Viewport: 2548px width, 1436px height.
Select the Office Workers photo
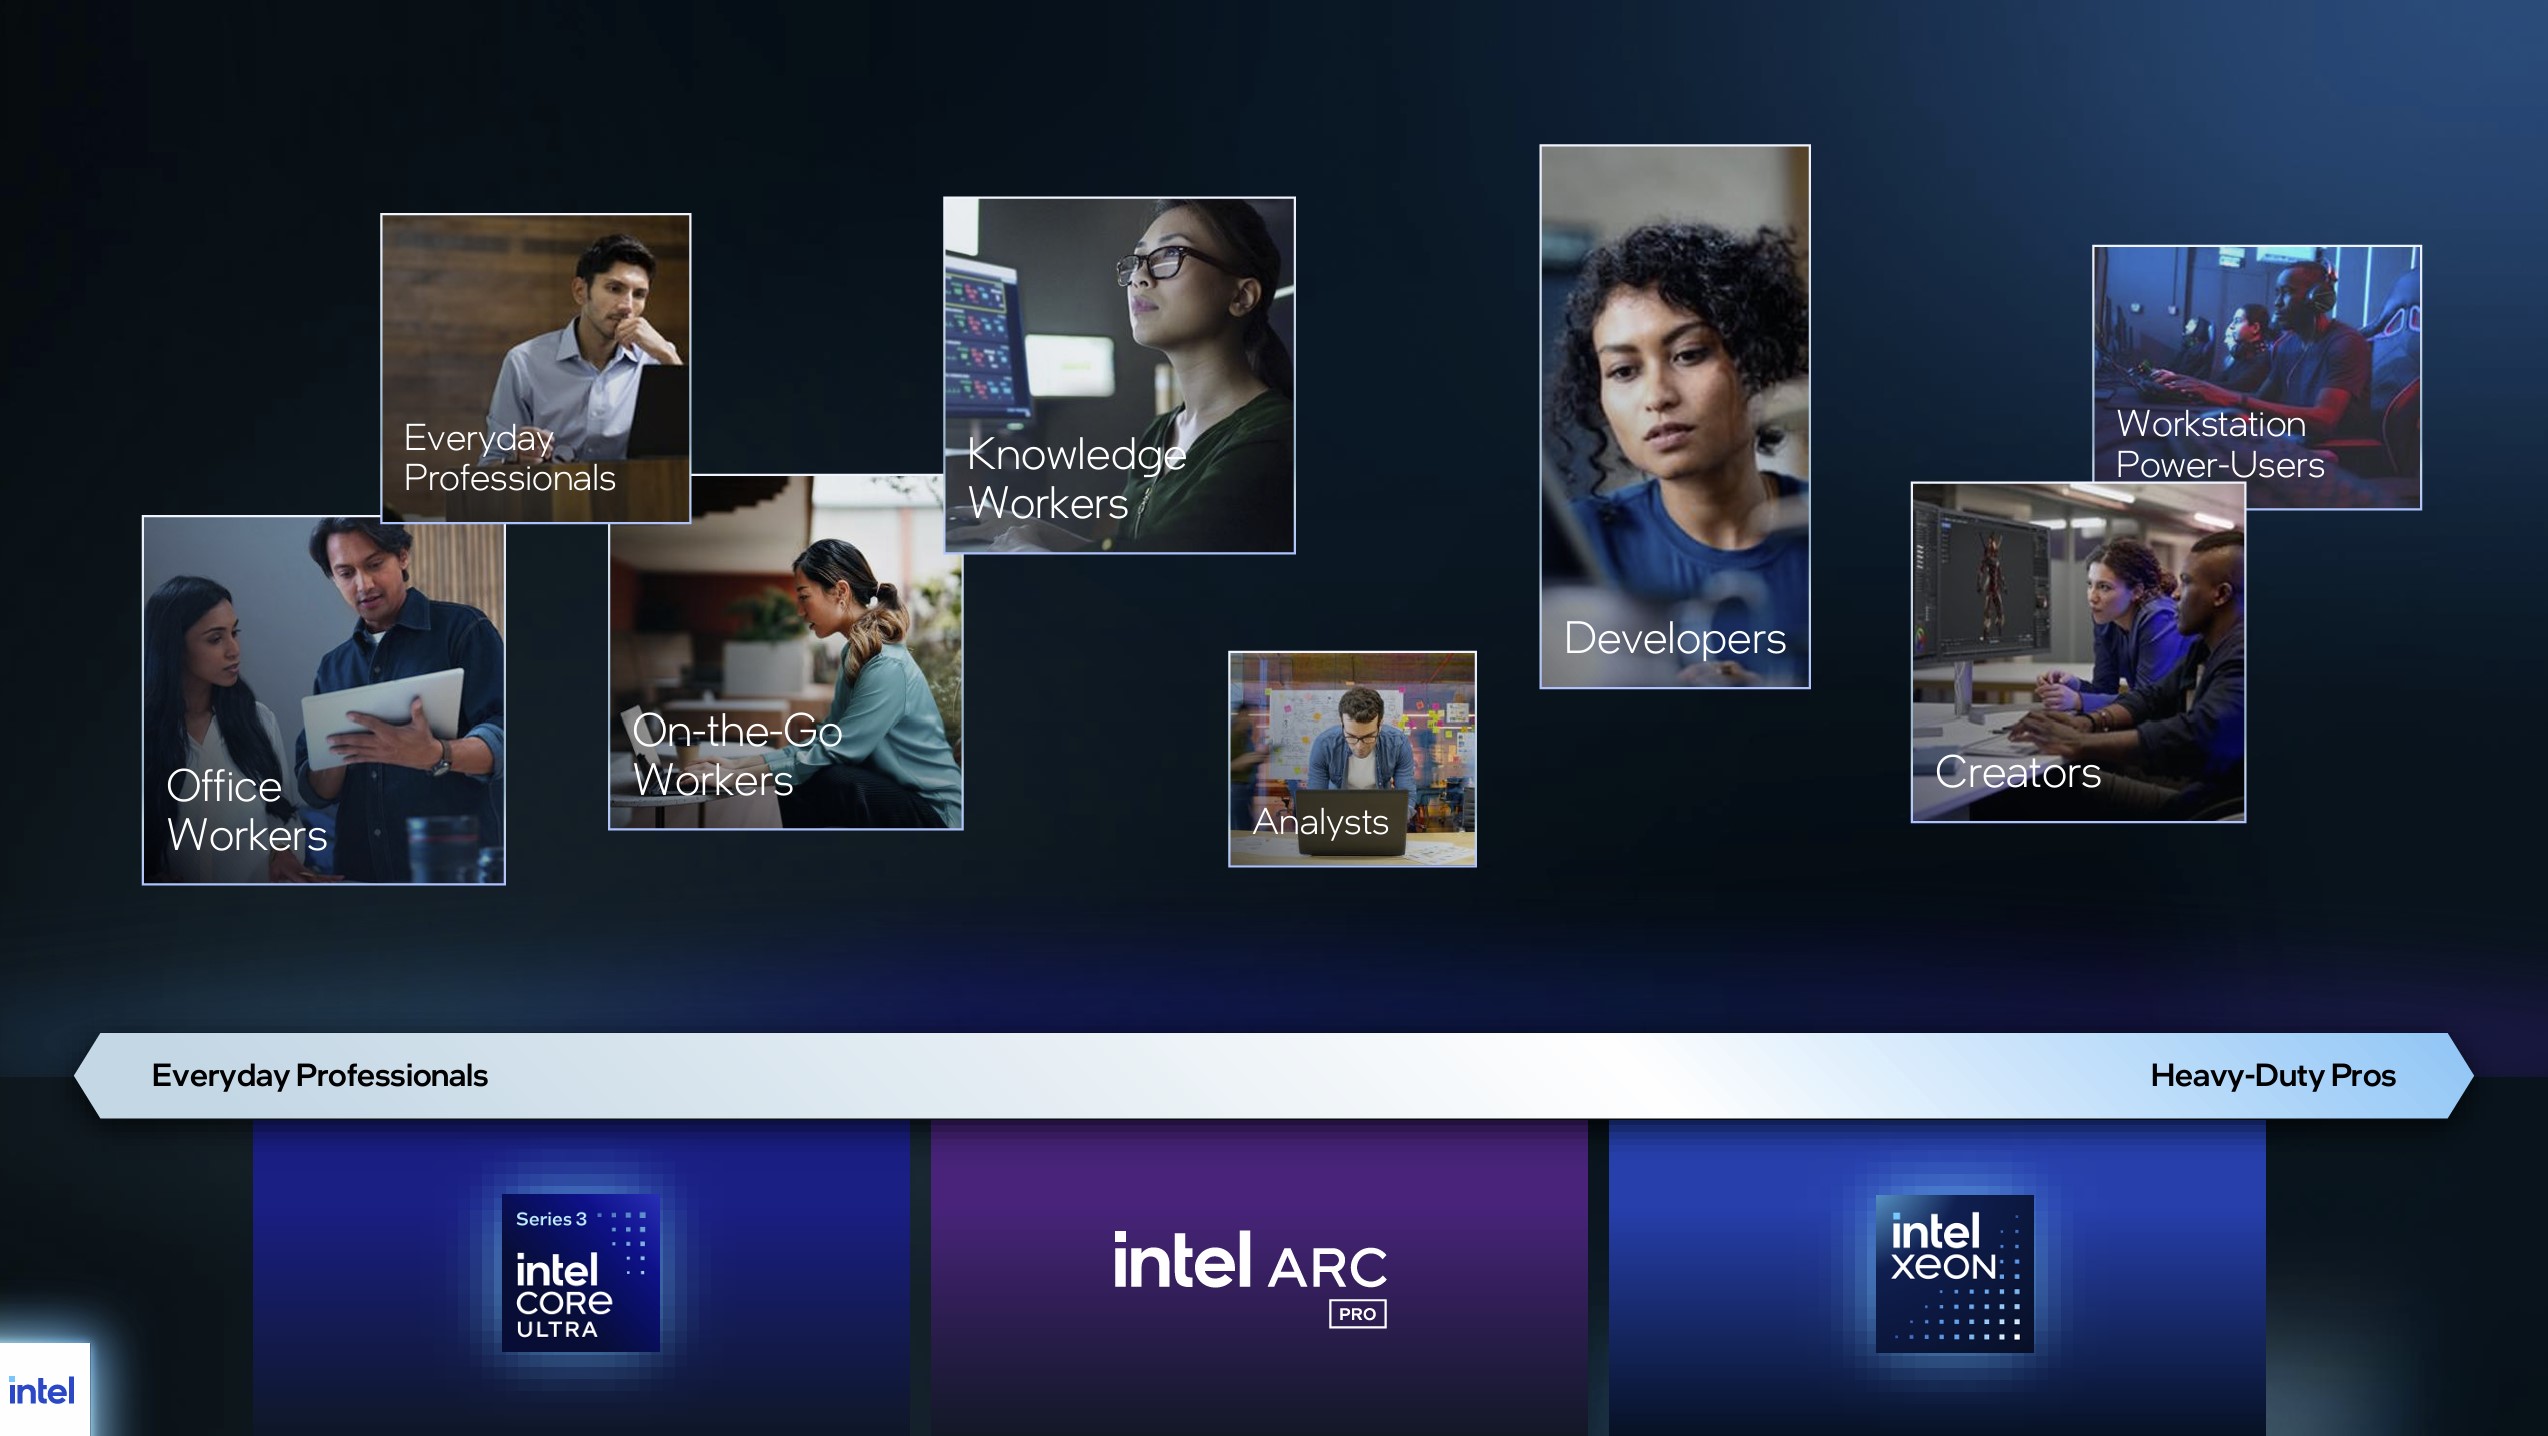323,700
